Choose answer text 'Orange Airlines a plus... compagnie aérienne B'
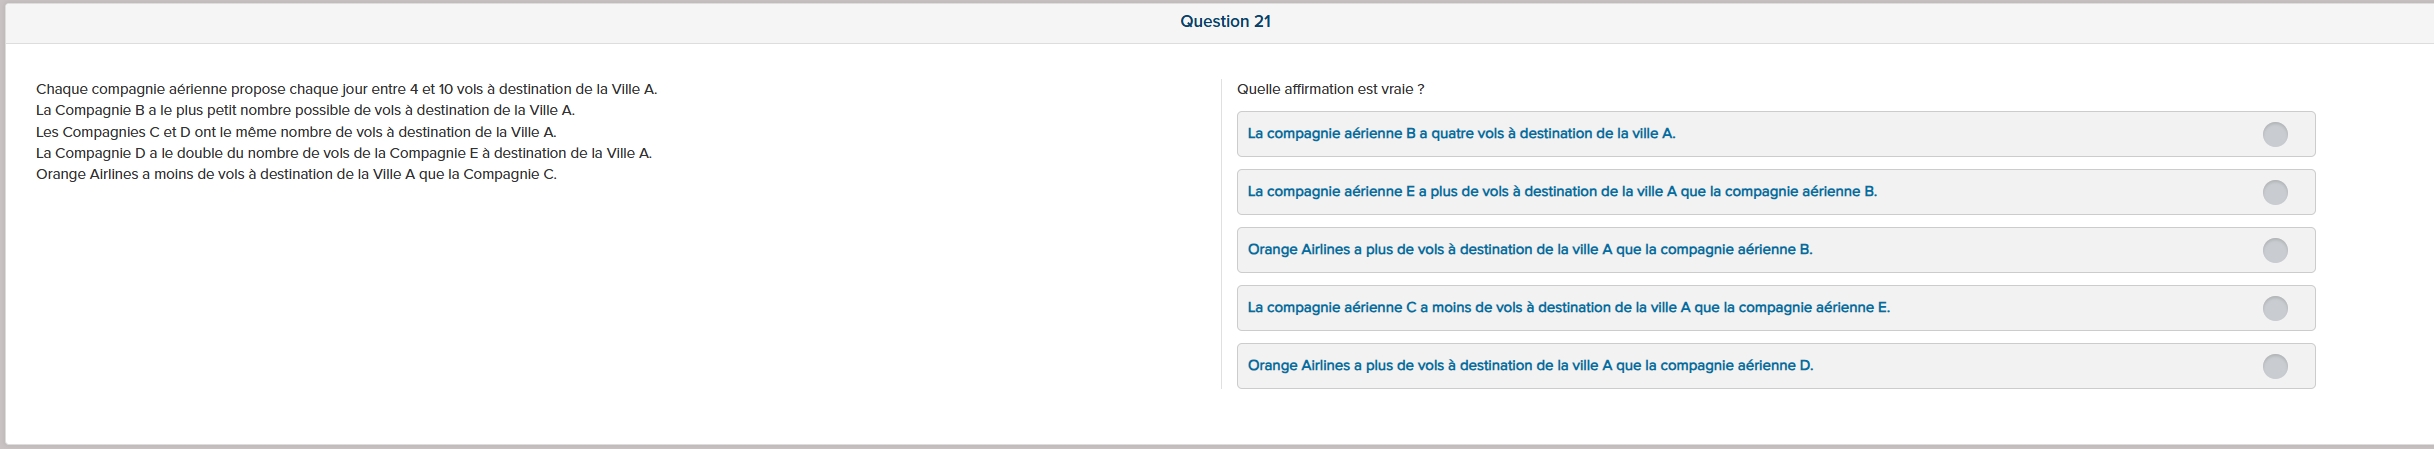Viewport: 2434px width, 449px height. pyautogui.click(x=1530, y=250)
